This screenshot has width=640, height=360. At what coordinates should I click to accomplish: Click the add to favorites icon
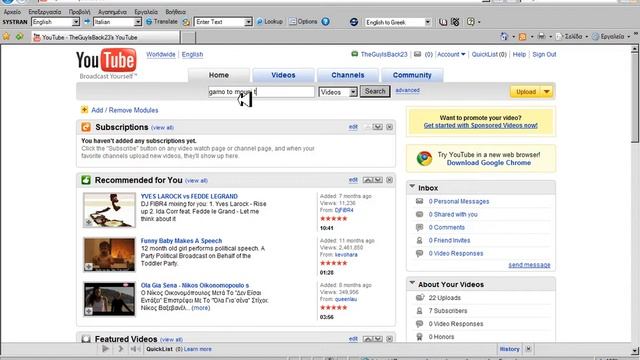[19, 37]
